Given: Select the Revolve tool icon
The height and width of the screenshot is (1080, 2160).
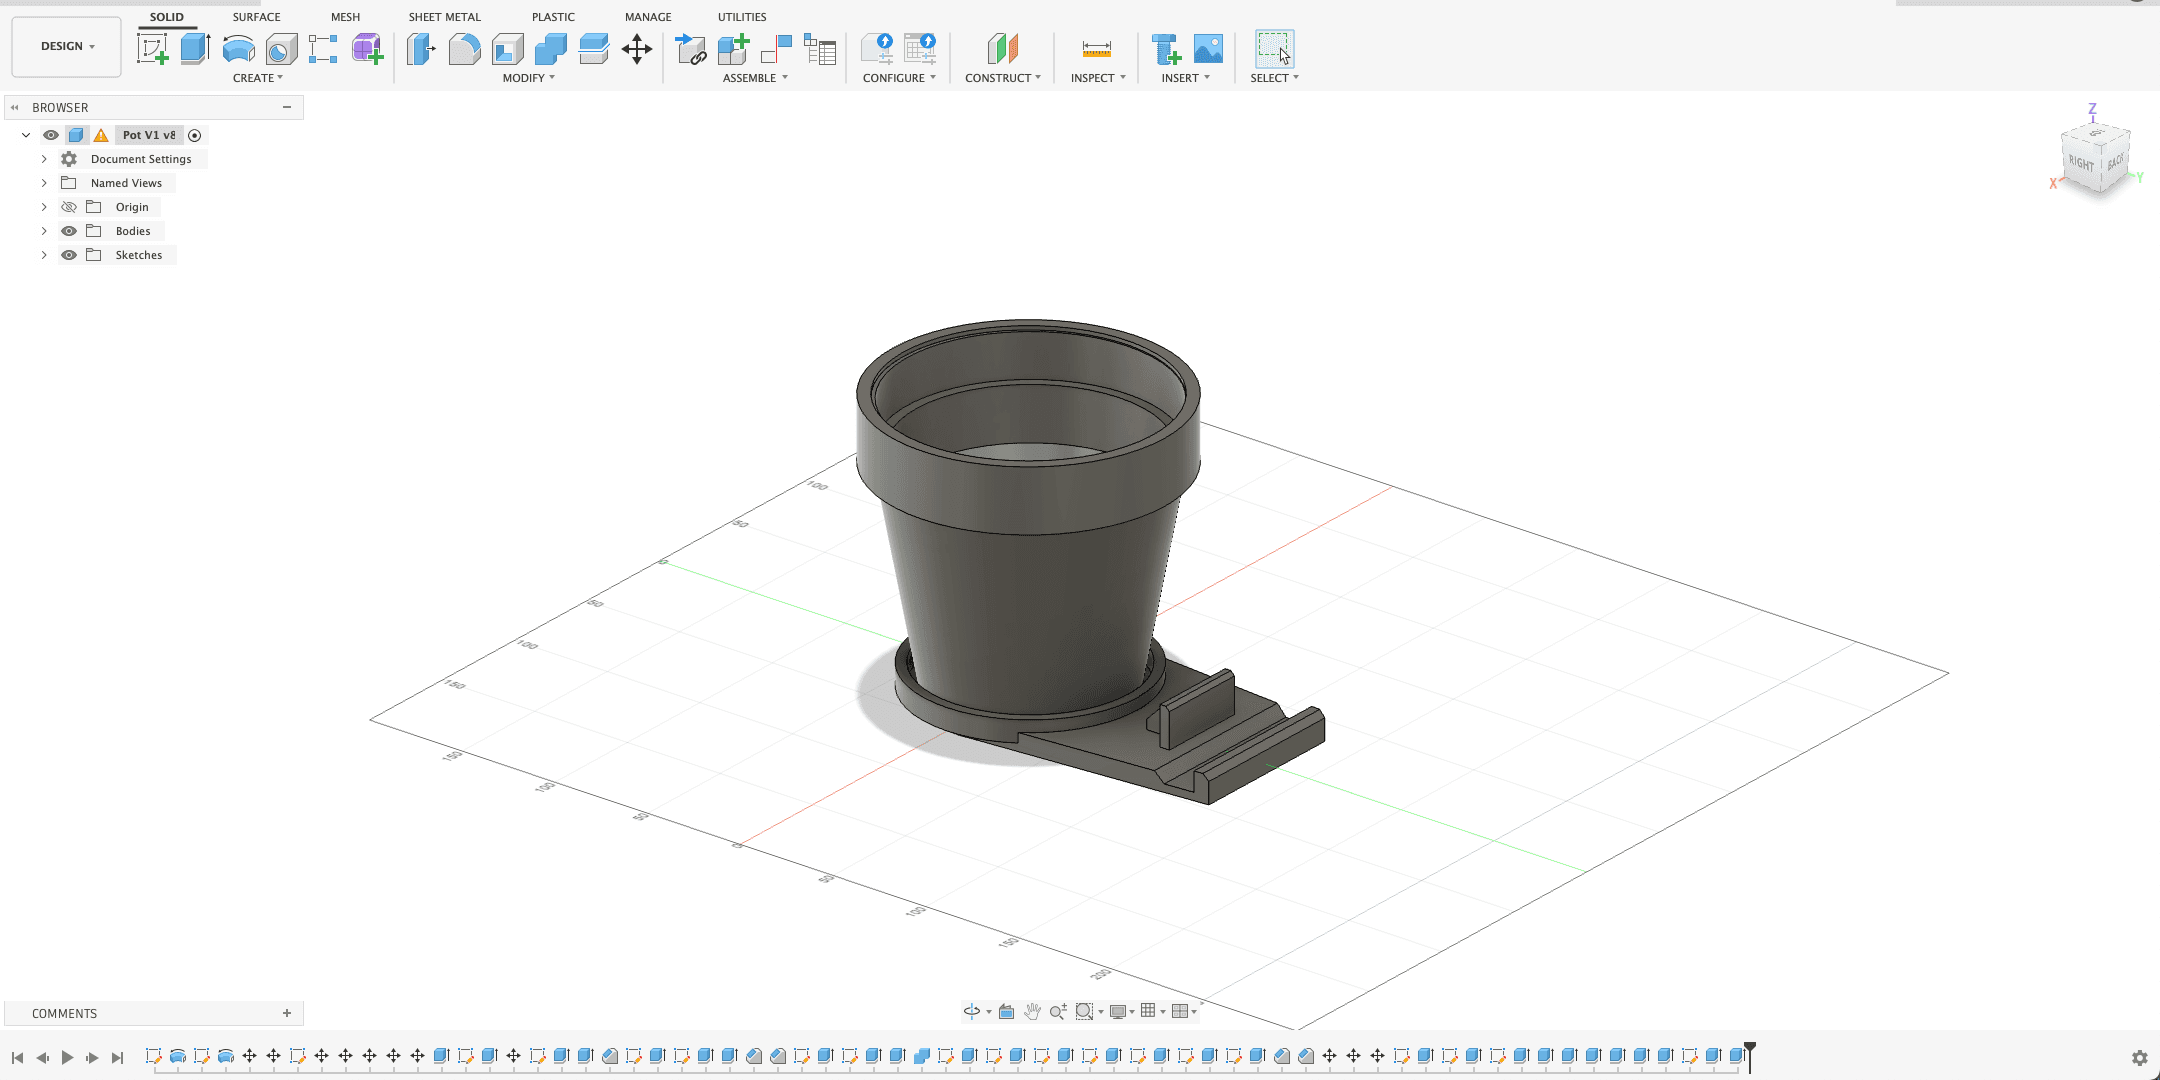Looking at the screenshot, I should tap(238, 48).
